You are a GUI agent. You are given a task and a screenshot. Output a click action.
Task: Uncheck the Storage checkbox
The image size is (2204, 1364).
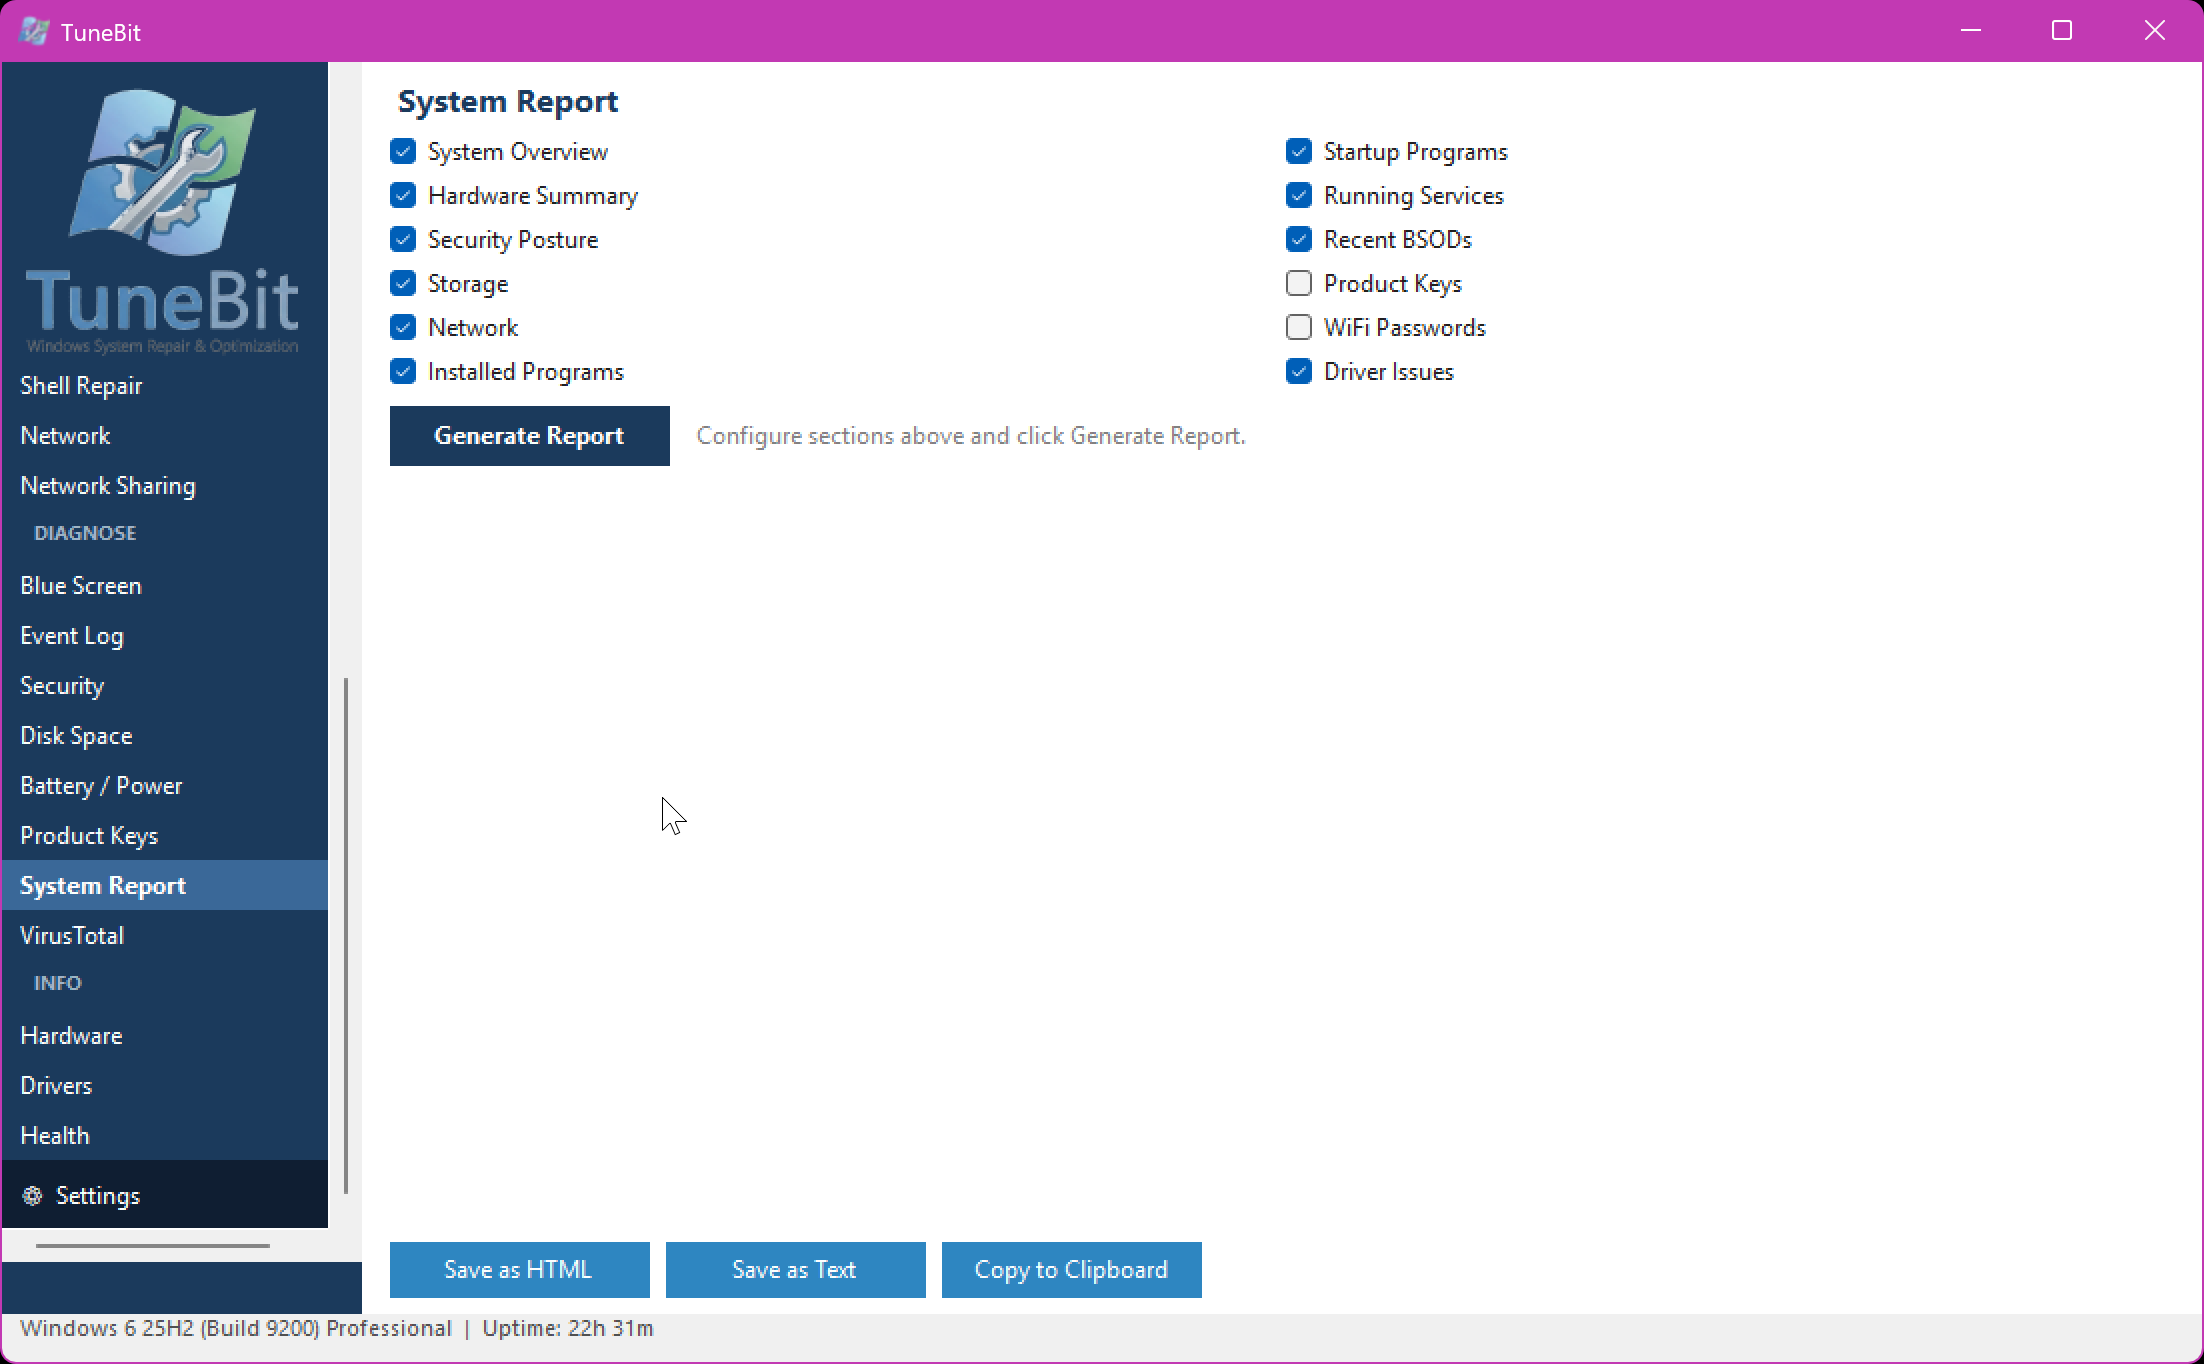(403, 283)
